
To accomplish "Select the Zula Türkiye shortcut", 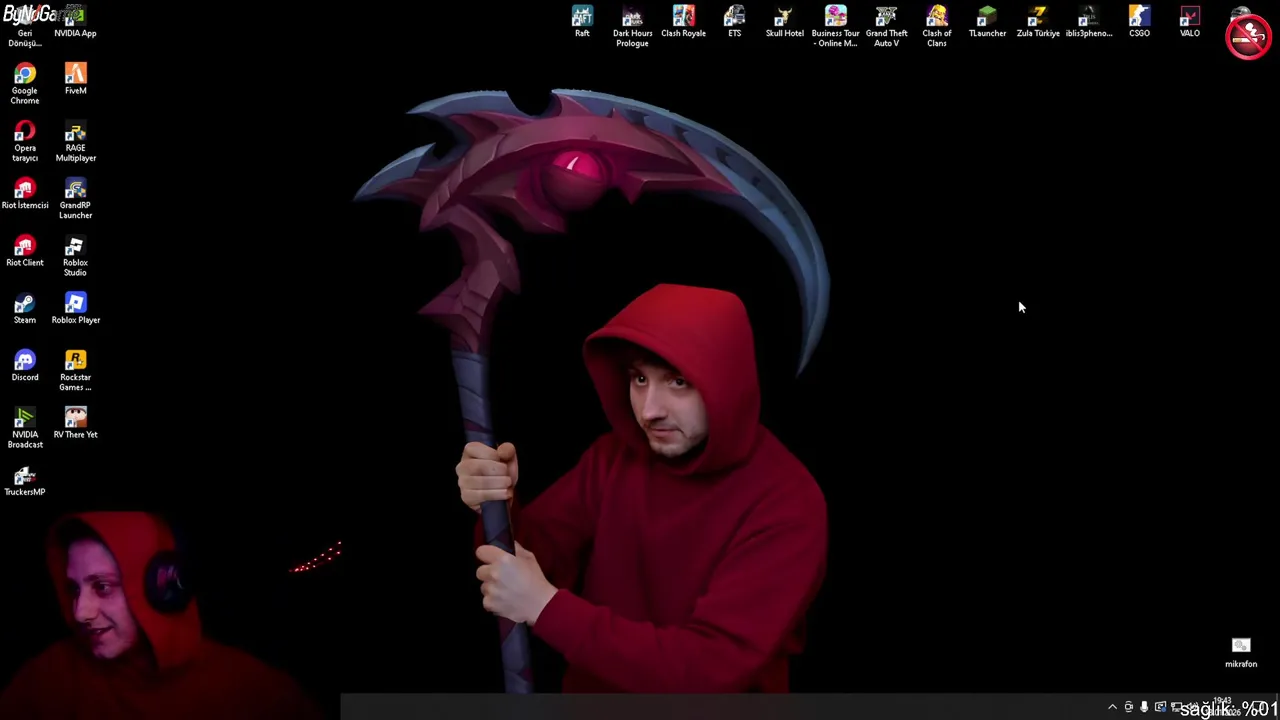I will coord(1038,21).
